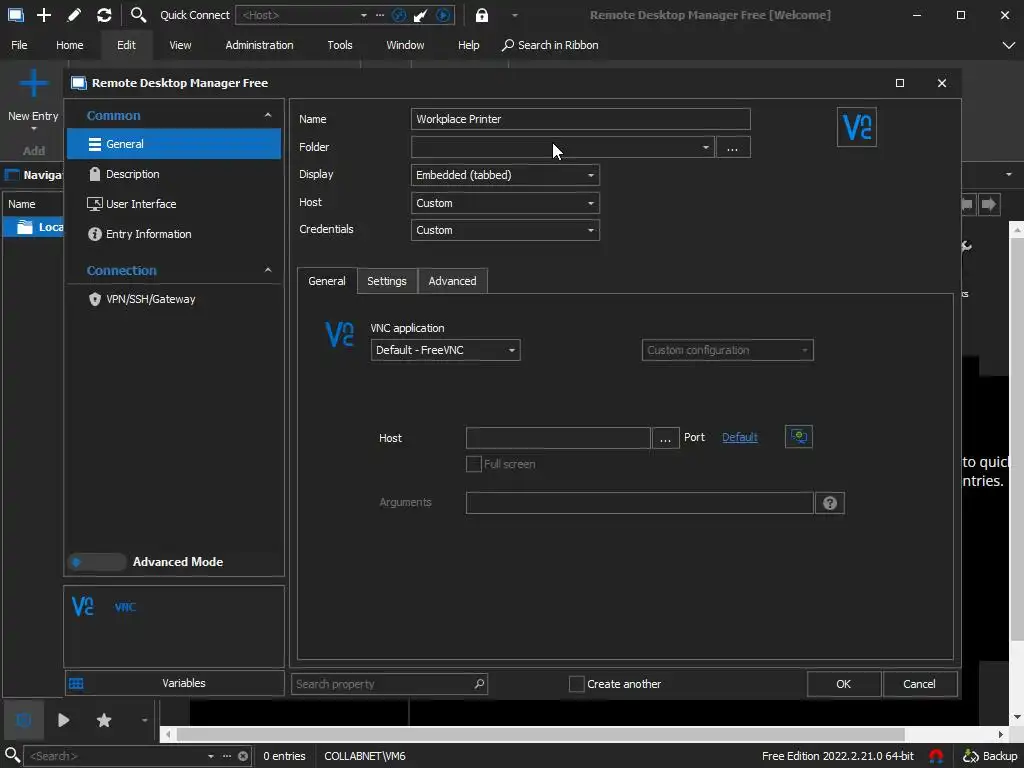Click the horizontal scrollbar at bottom
This screenshot has width=1024, height=768.
pyautogui.click(x=539, y=734)
